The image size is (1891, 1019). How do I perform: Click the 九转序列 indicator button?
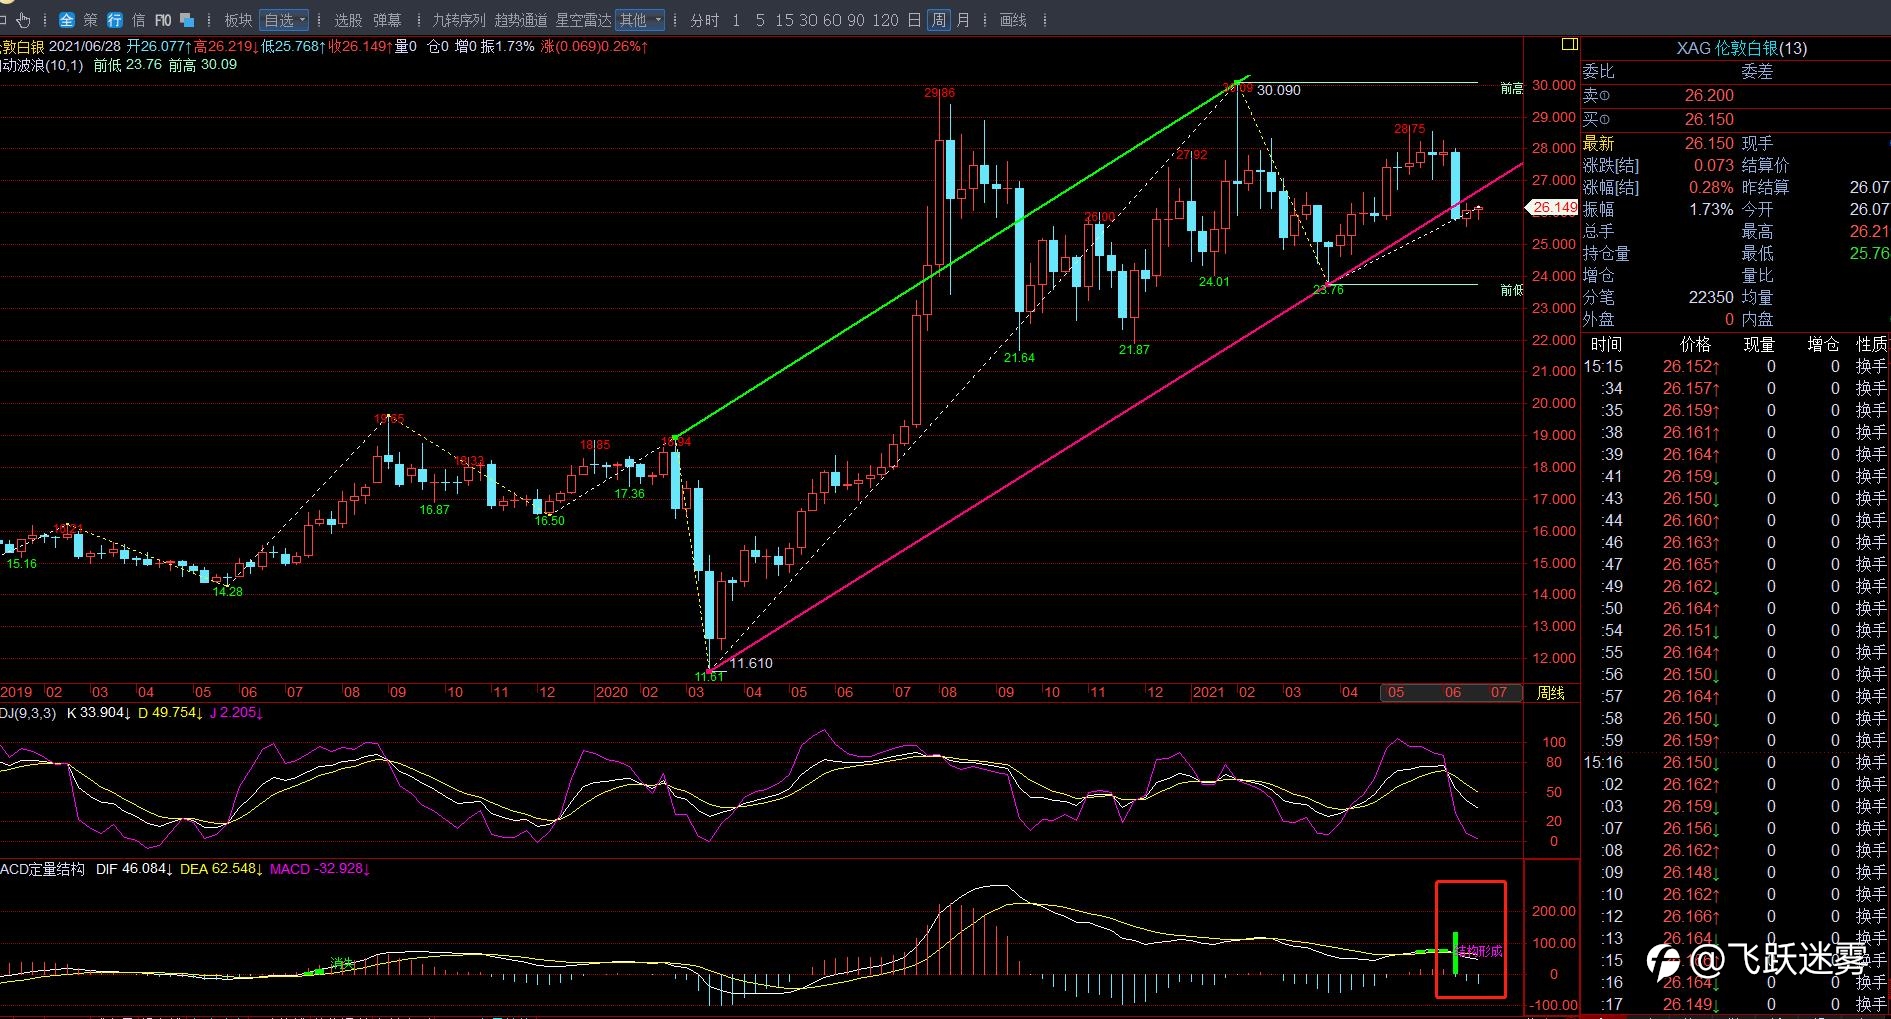(459, 20)
